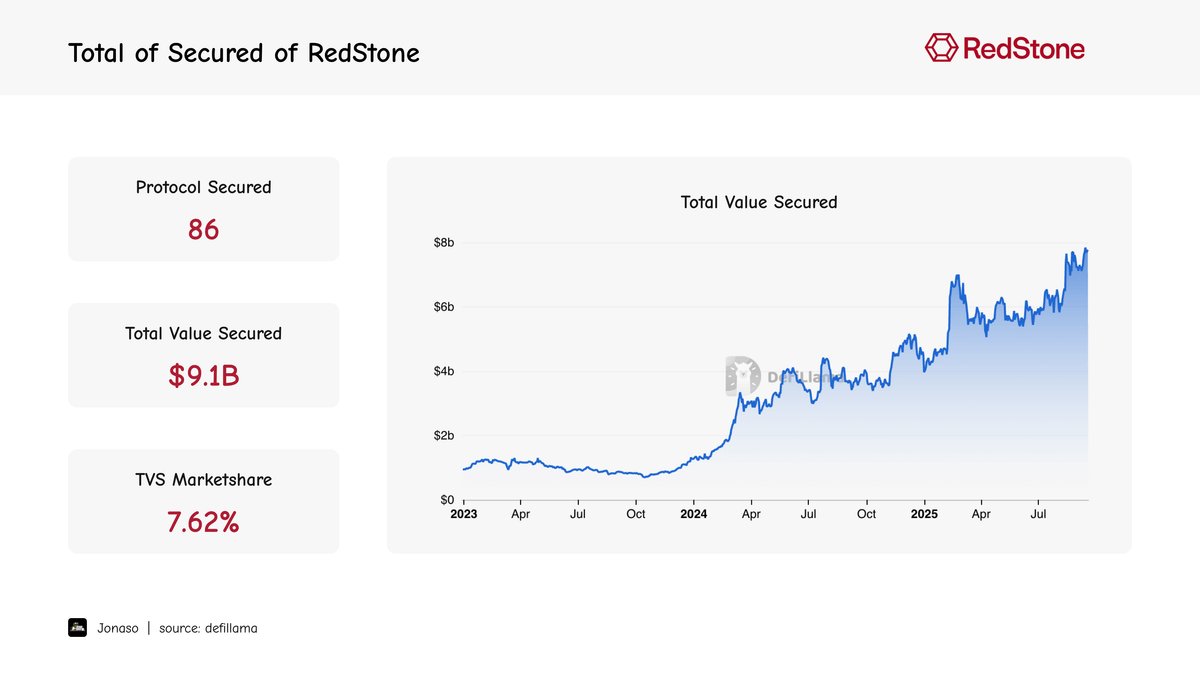This screenshot has height=675, width=1200.
Task: Click the Jonaso author name
Action: coord(118,628)
